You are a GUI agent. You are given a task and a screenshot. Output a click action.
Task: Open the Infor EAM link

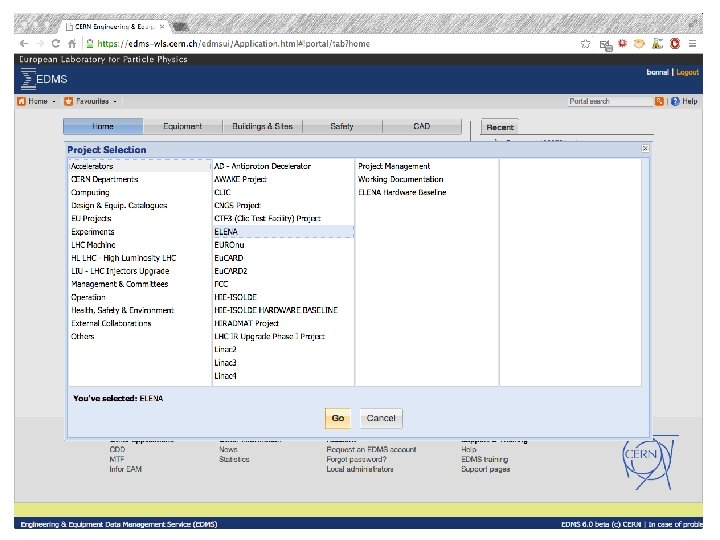(125, 469)
